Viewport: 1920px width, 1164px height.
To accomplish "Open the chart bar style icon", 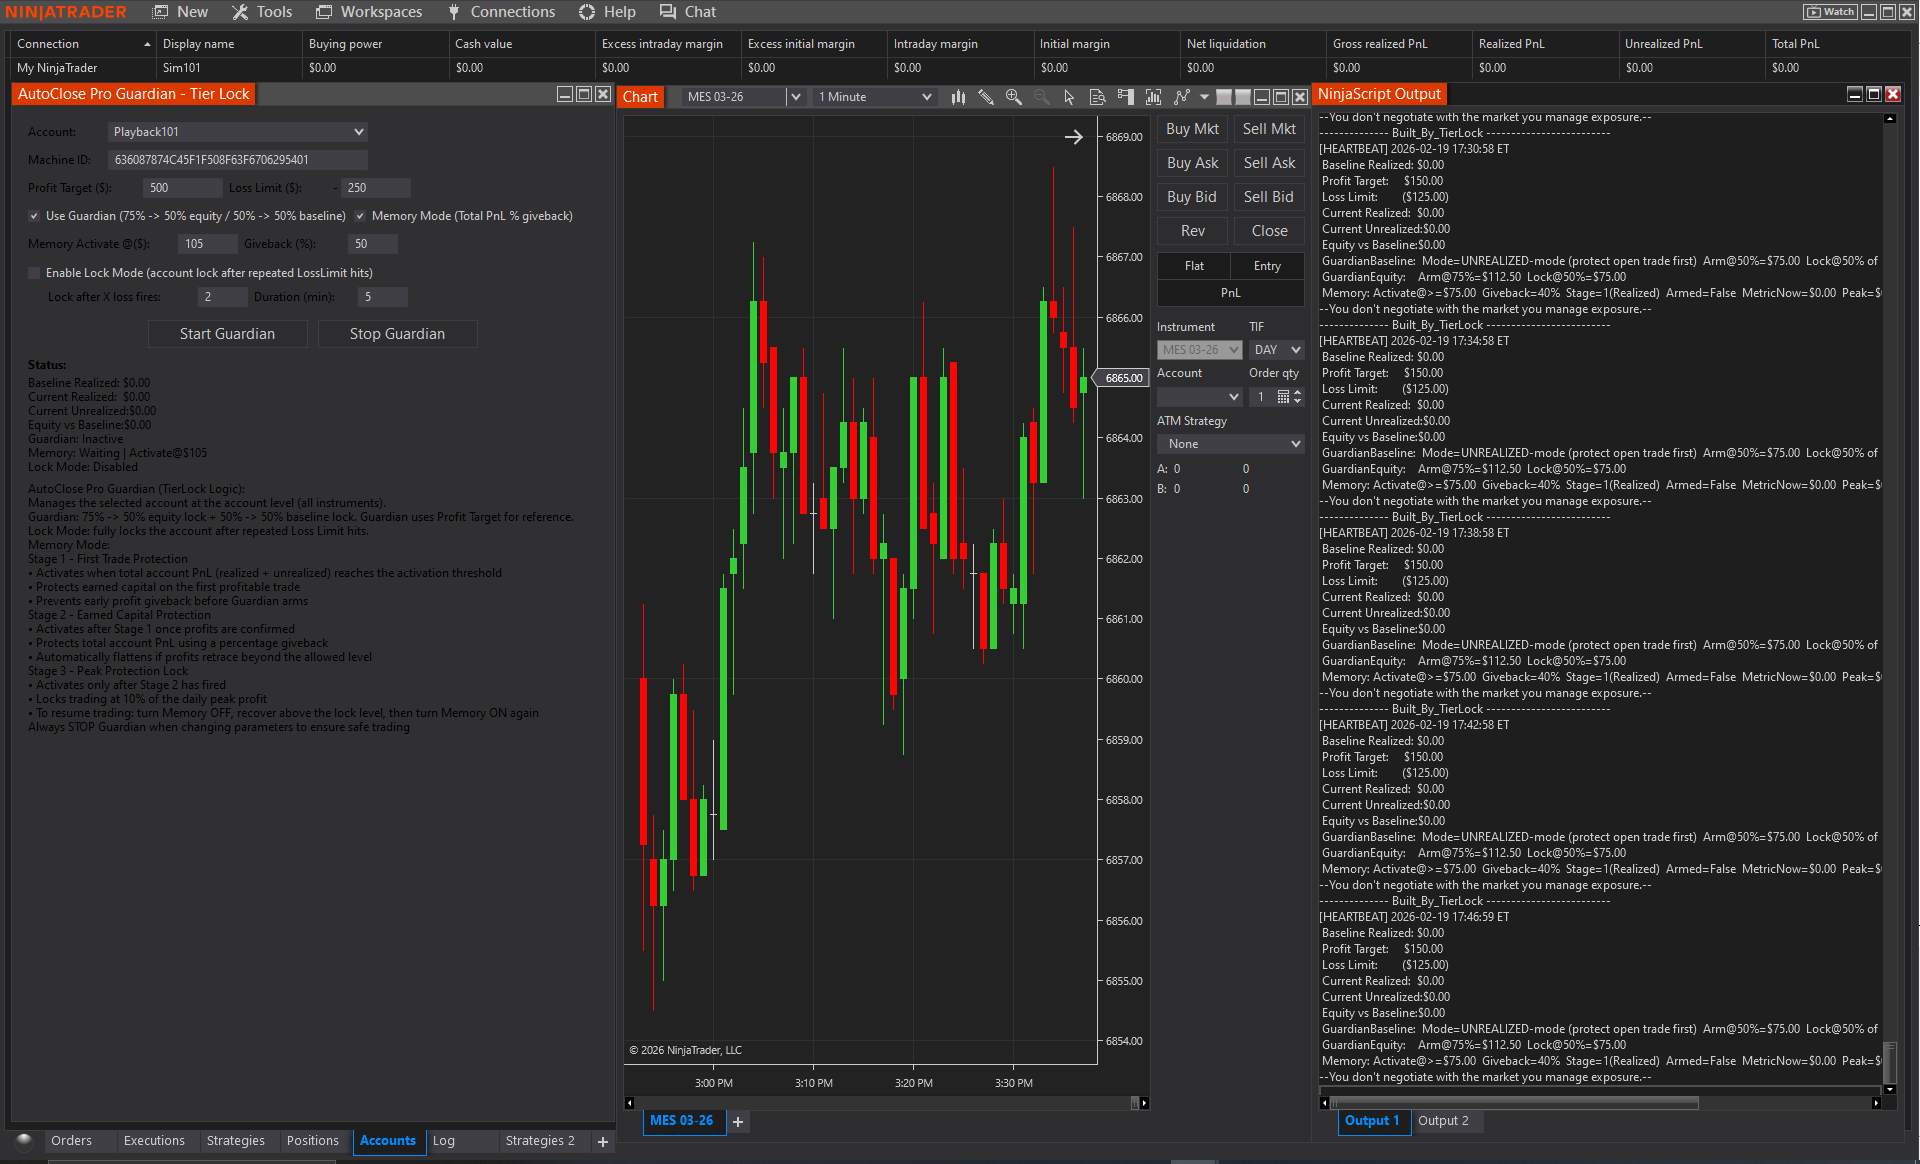I will tap(958, 96).
